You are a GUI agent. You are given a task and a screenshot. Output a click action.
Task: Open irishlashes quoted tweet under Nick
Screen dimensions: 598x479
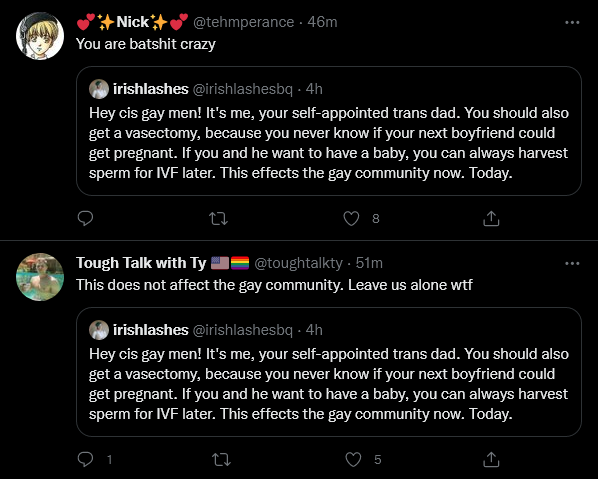[329, 131]
